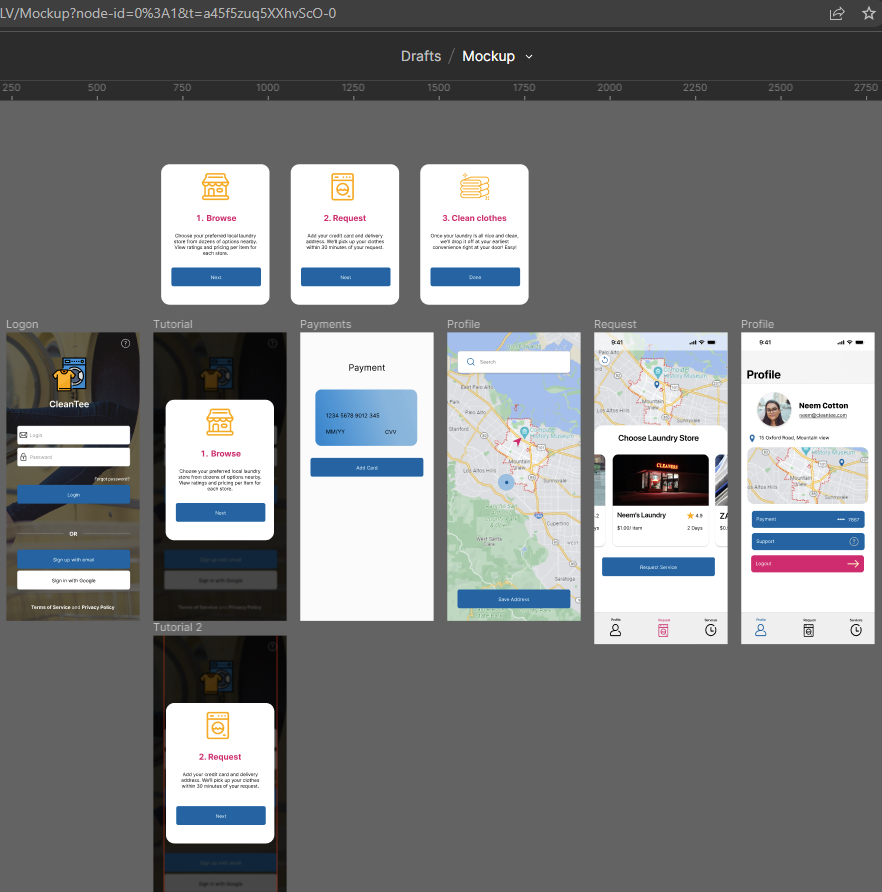This screenshot has height=892, width=882.
Task: Open the Mockup file name dropdown chevron
Action: [529, 57]
